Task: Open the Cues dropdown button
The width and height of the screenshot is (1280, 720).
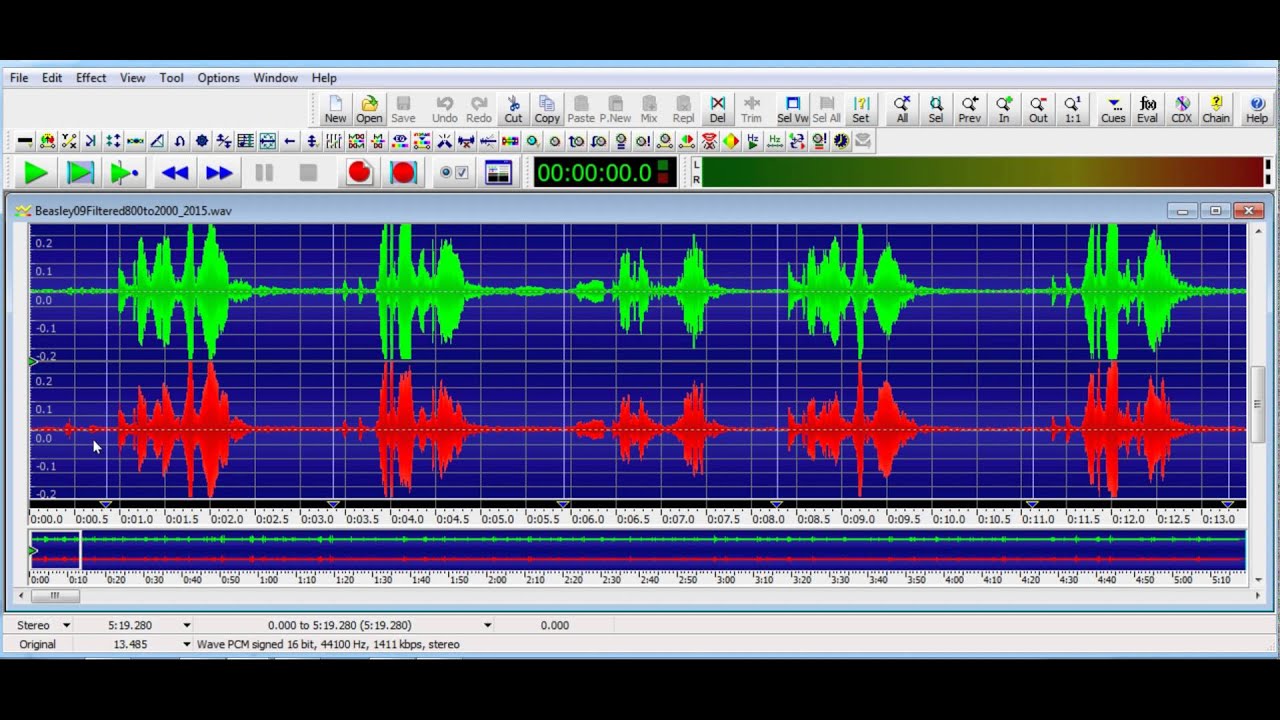Action: 1113,110
